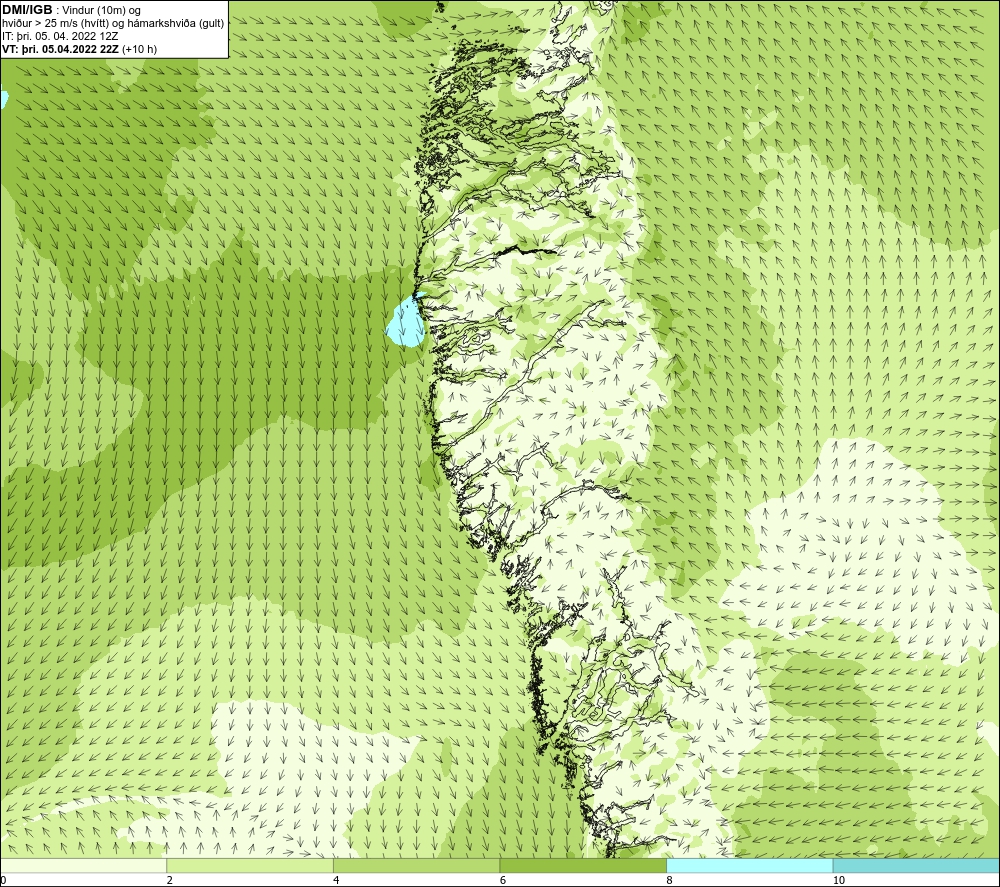The width and height of the screenshot is (1000, 887).
Task: Click the legend value 10
Action: coord(839,880)
